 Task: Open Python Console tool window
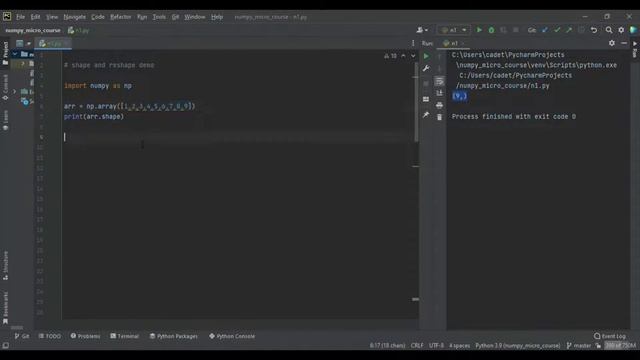[x=232, y=336]
